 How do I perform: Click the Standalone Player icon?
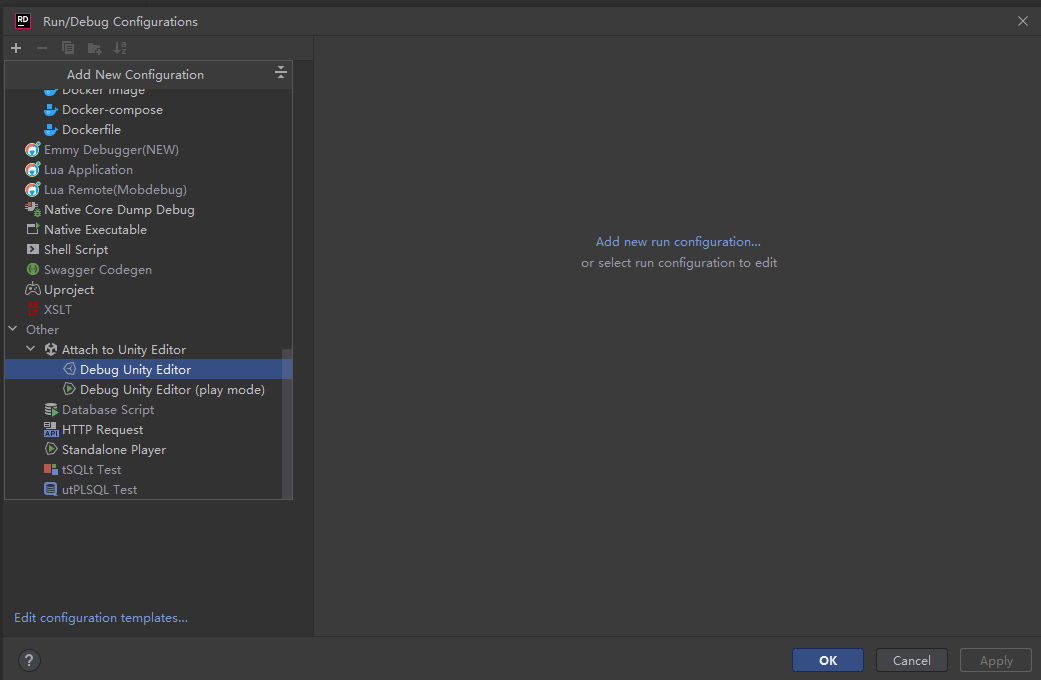click(50, 449)
